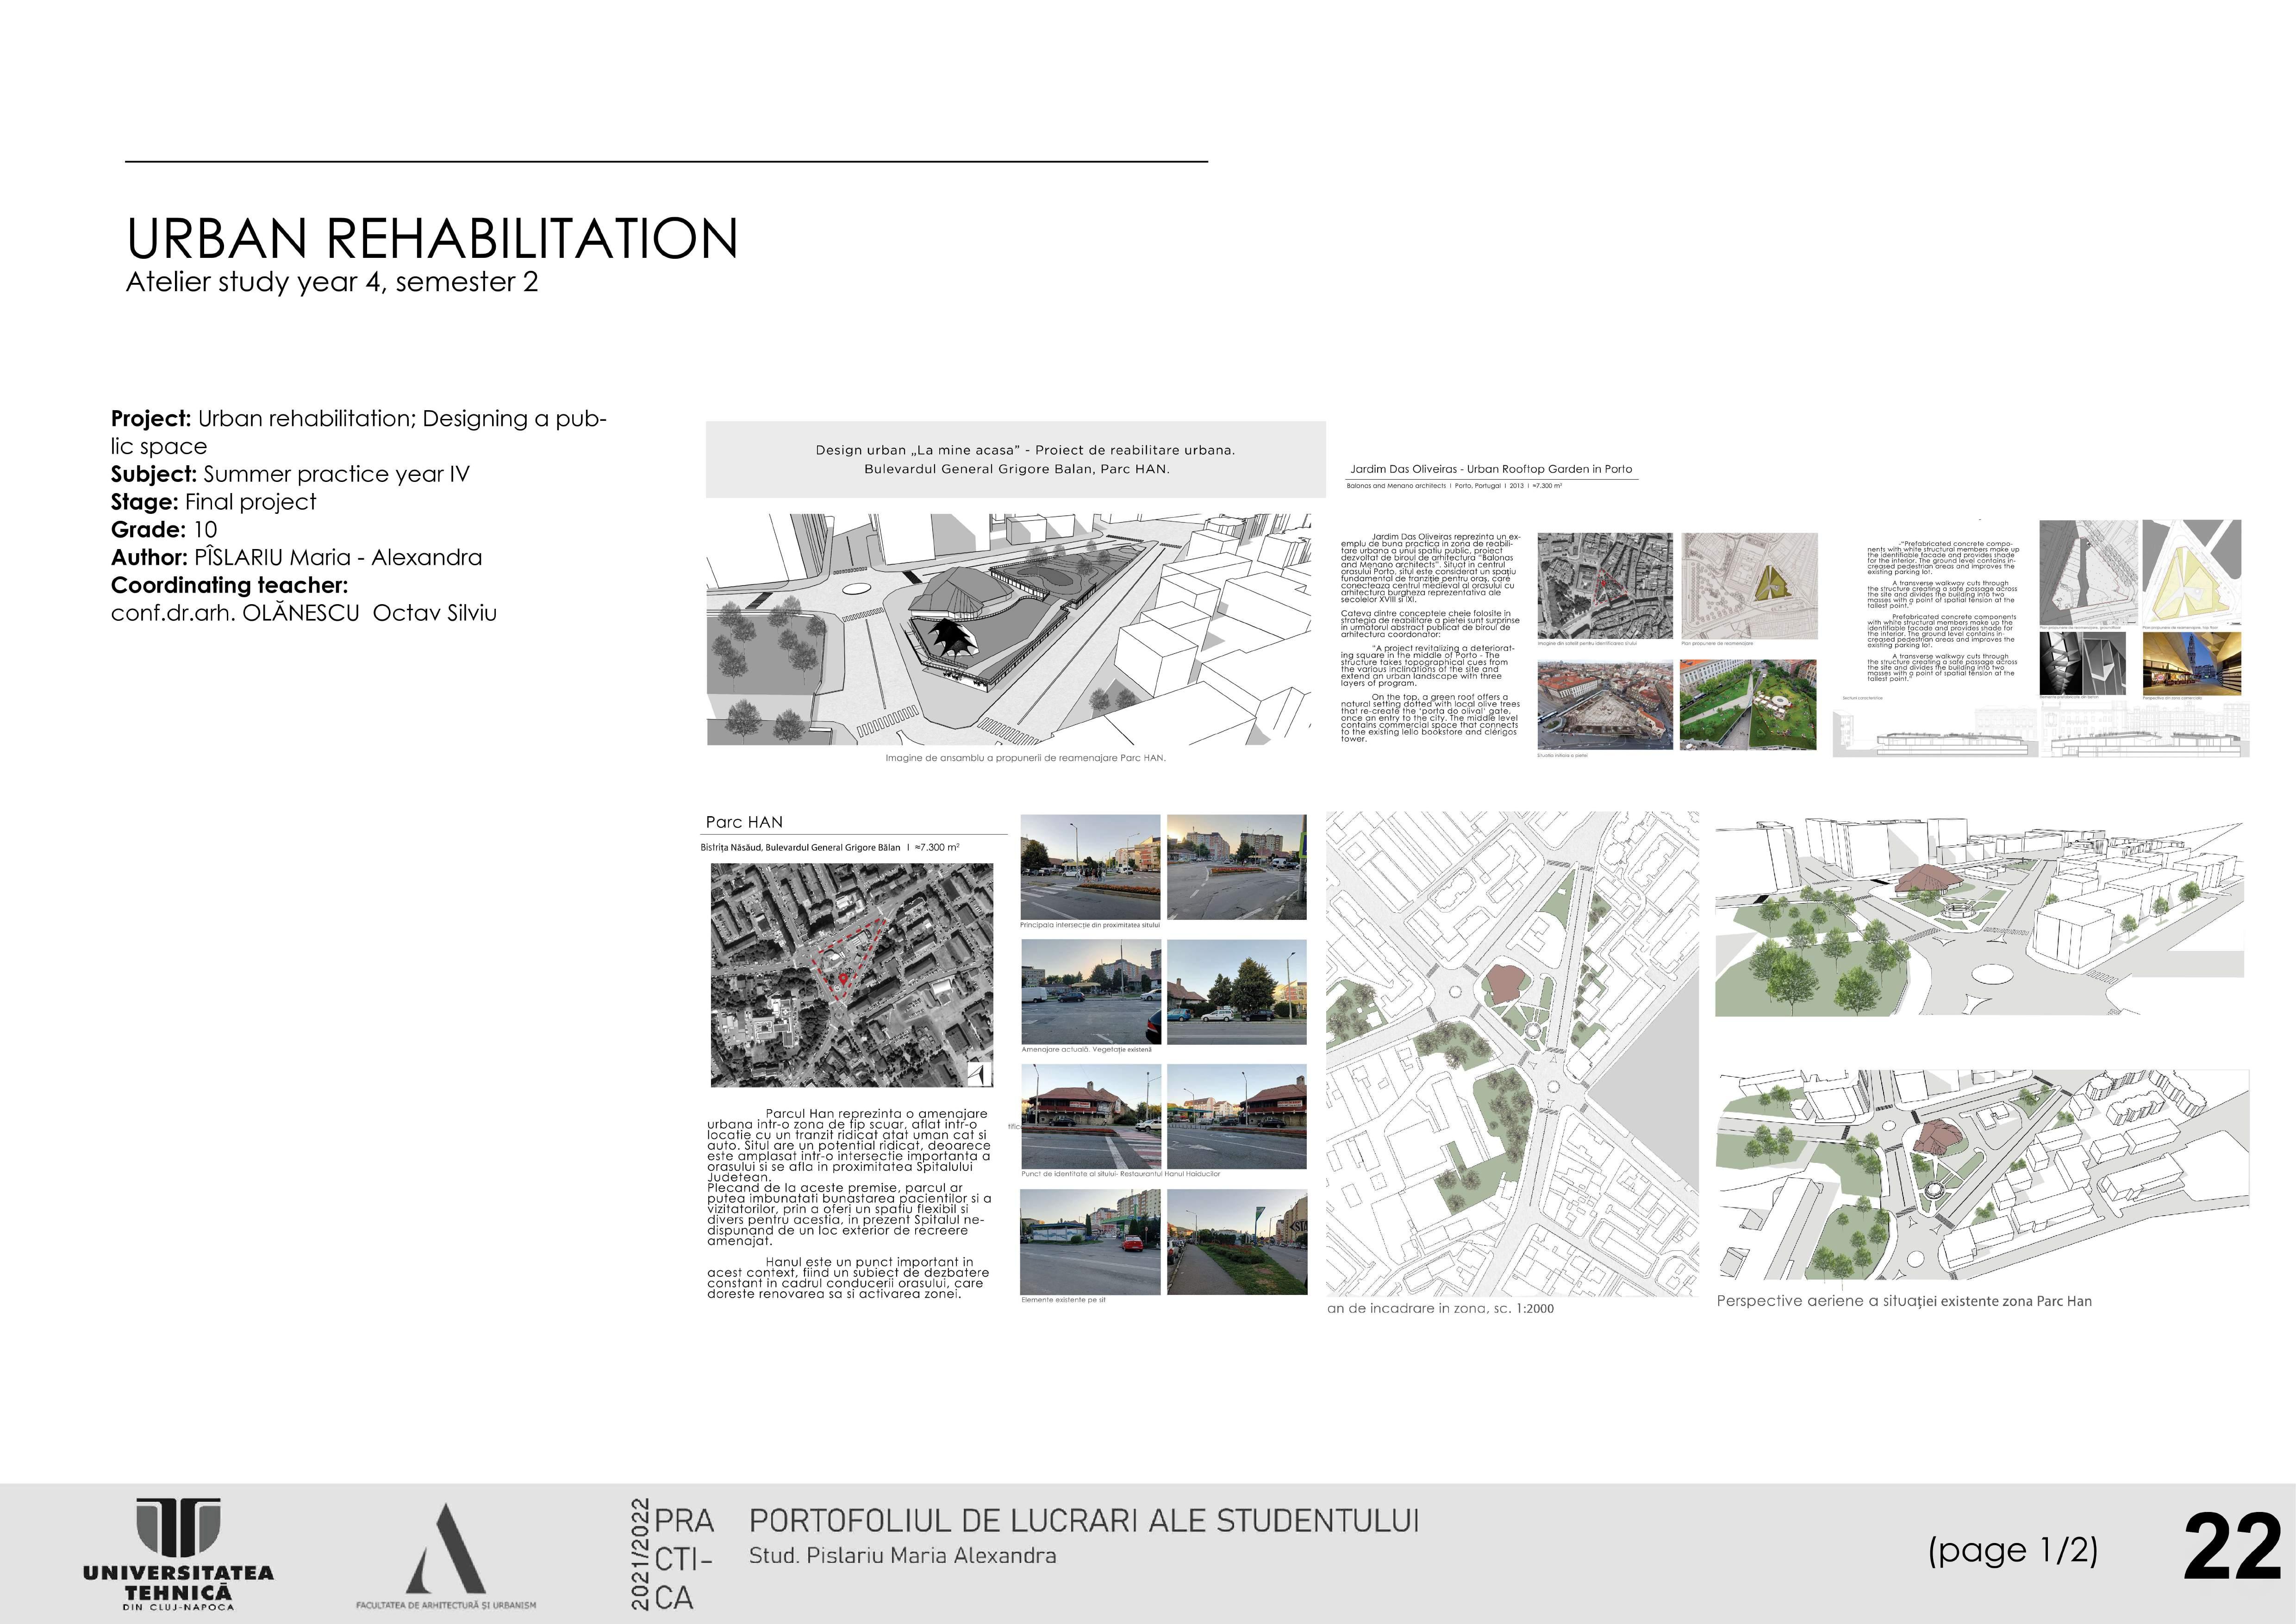2296x1624 pixels.
Task: Click the Porto aerial satellite photo
Action: coord(1604,585)
